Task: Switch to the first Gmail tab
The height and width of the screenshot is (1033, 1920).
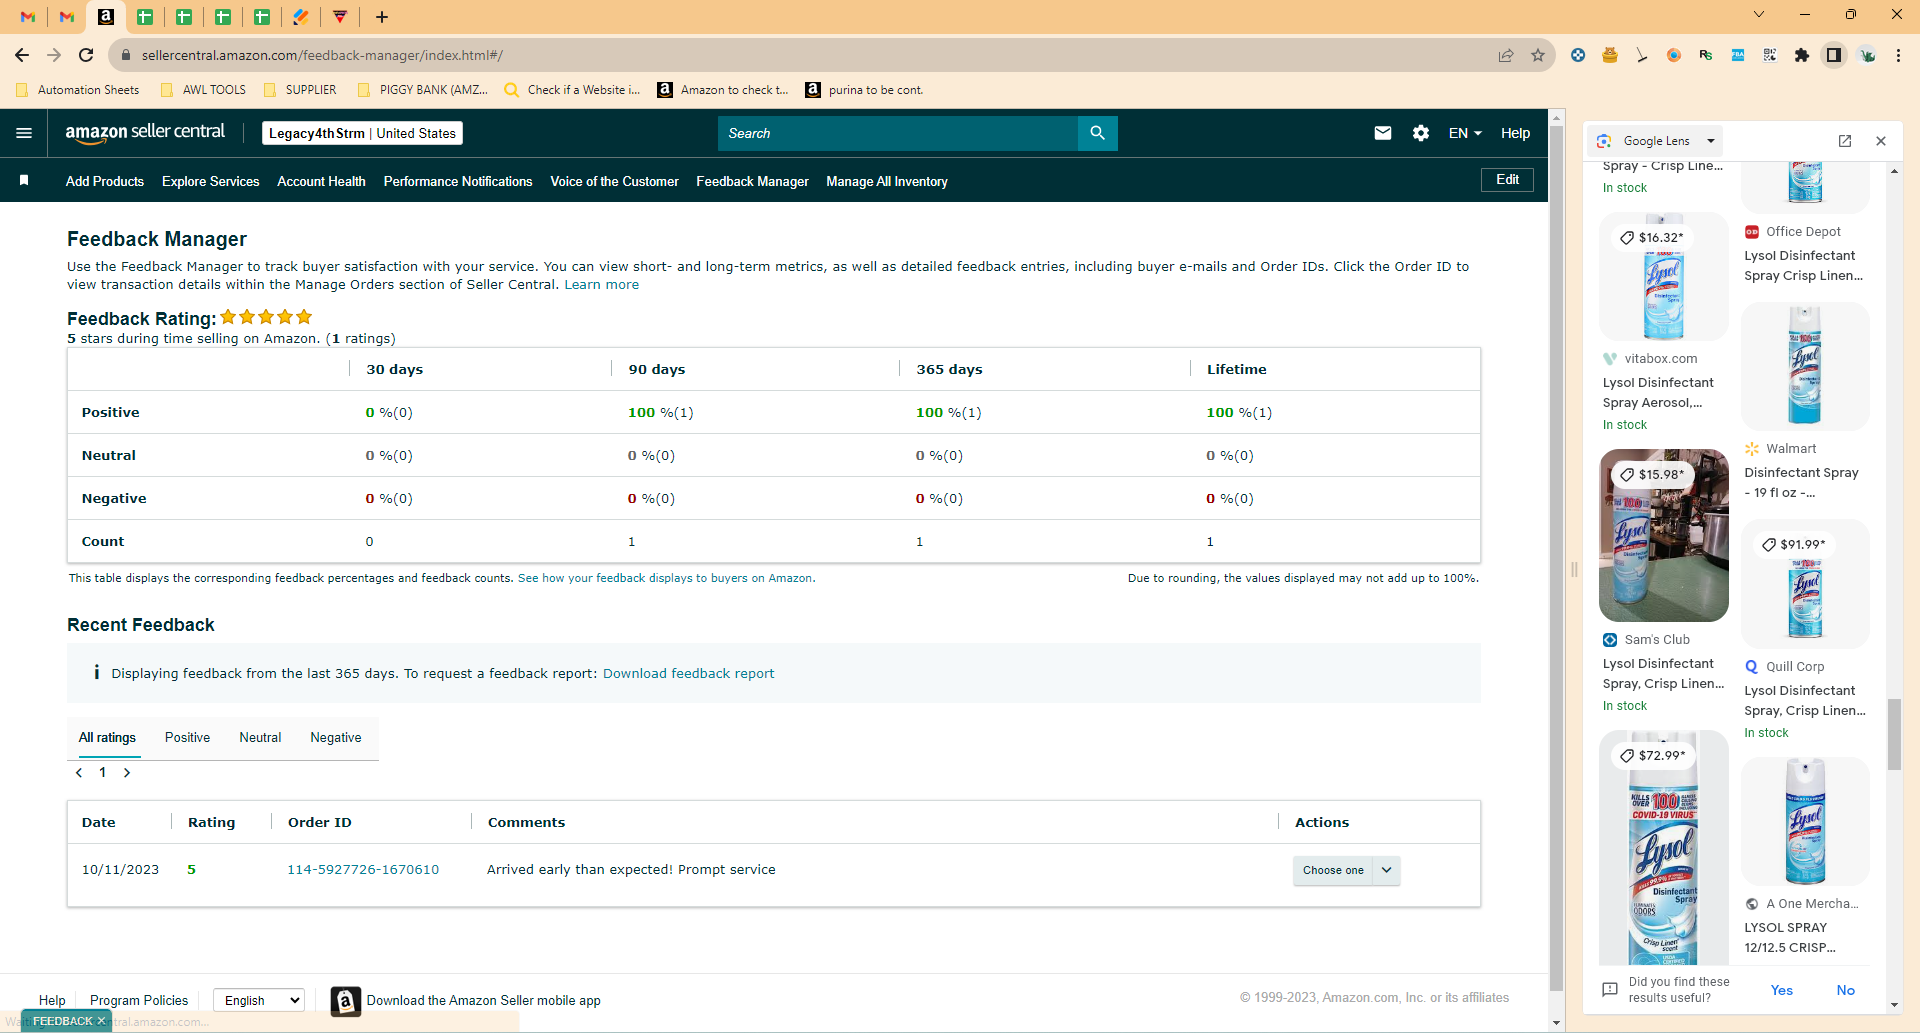Action: (x=28, y=16)
